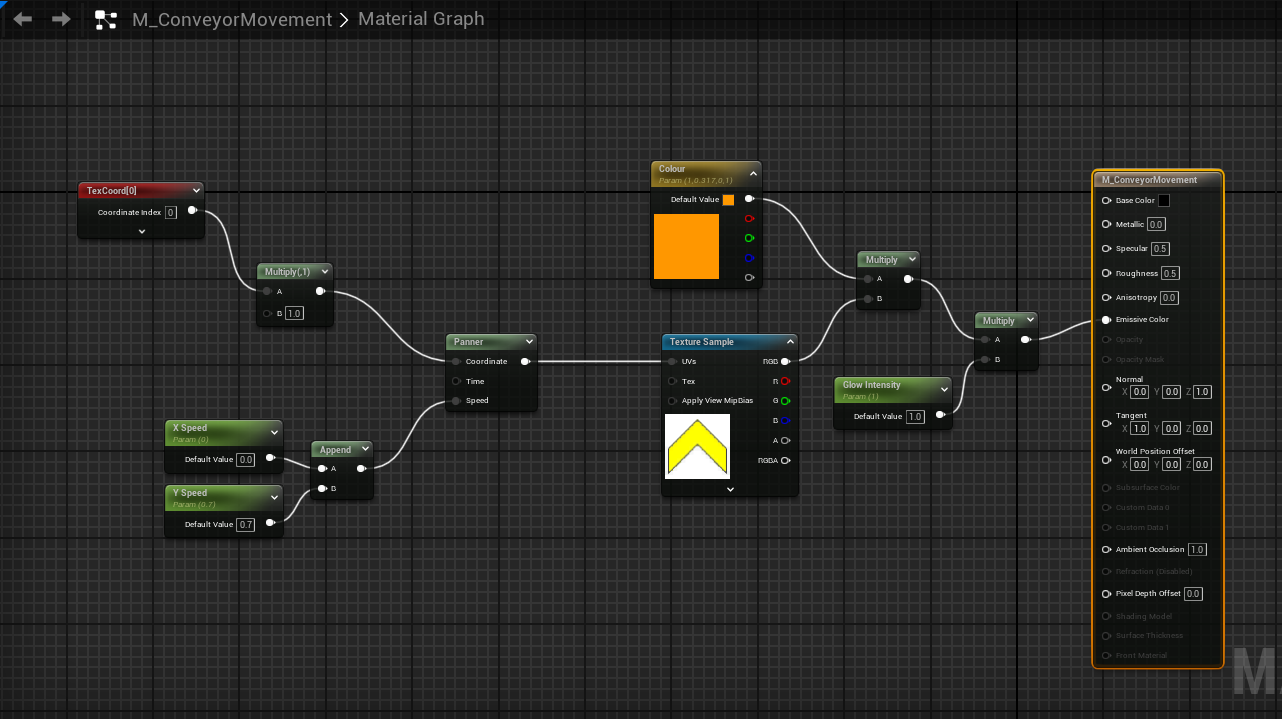This screenshot has width=1282, height=719.
Task: Click the Texture Sample G output pin
Action: click(x=785, y=401)
